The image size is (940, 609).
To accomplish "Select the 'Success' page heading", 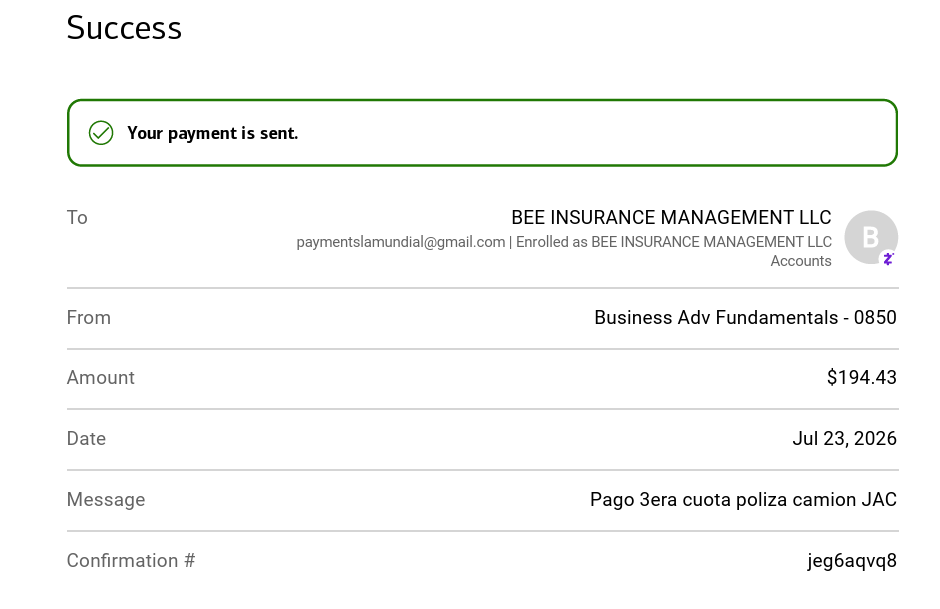I will [x=124, y=28].
